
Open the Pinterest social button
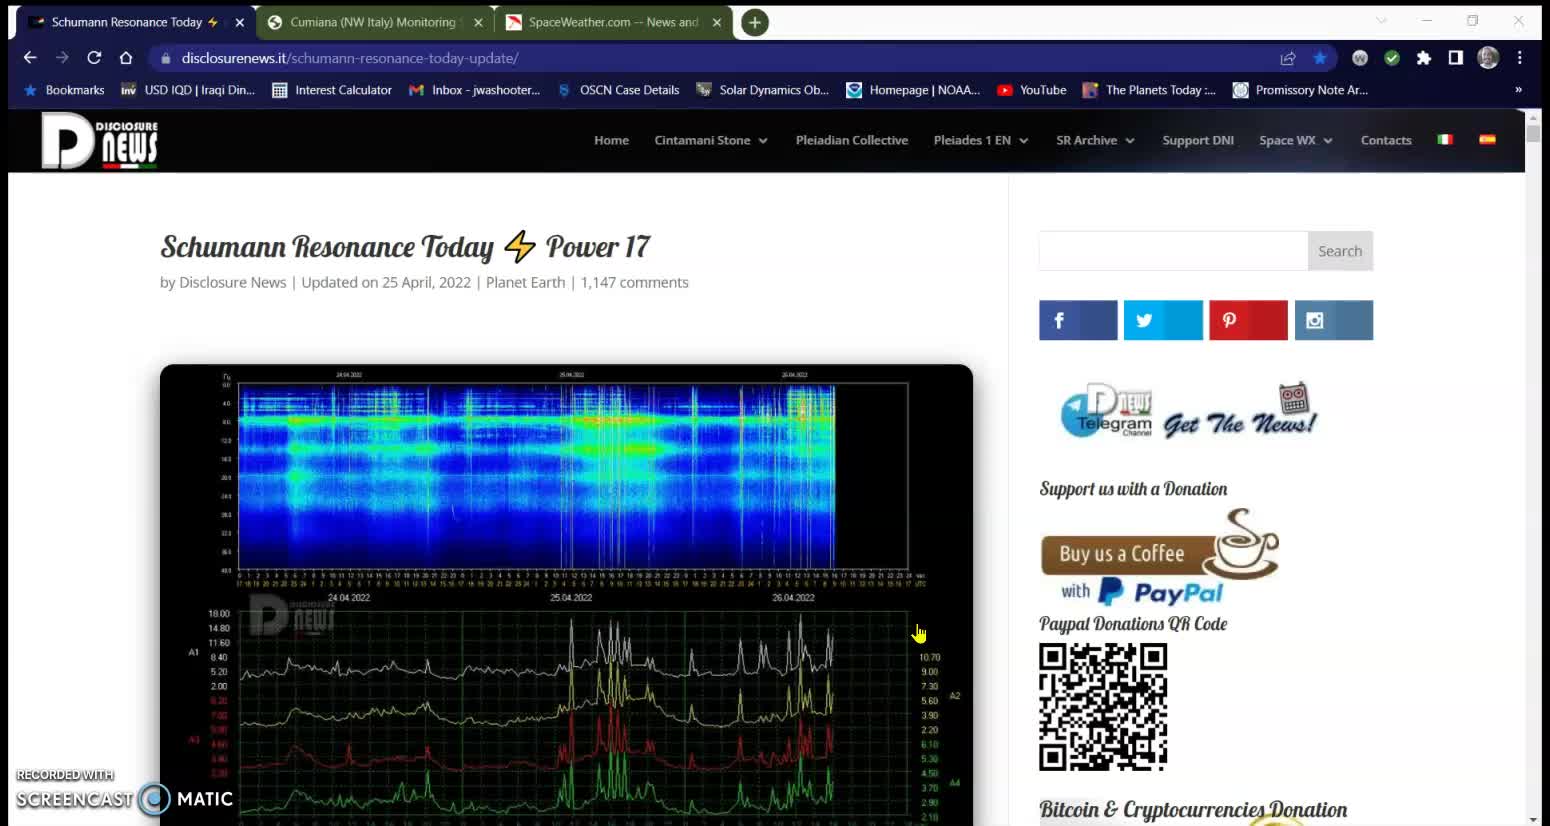pos(1248,320)
